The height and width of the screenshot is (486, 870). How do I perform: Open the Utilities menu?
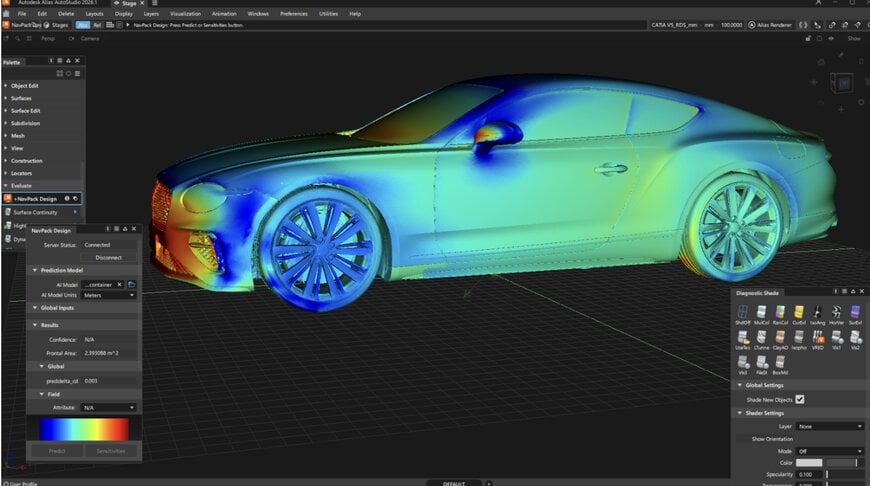[328, 14]
